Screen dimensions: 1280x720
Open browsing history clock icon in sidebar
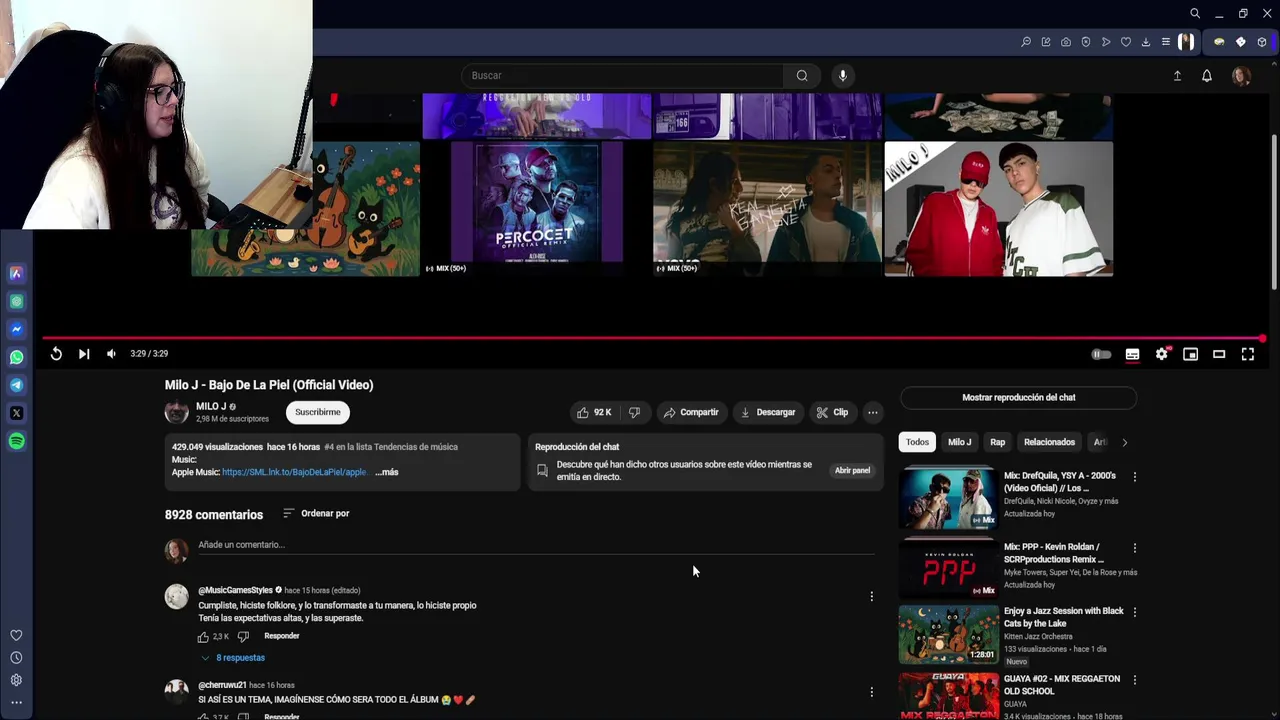tap(16, 658)
